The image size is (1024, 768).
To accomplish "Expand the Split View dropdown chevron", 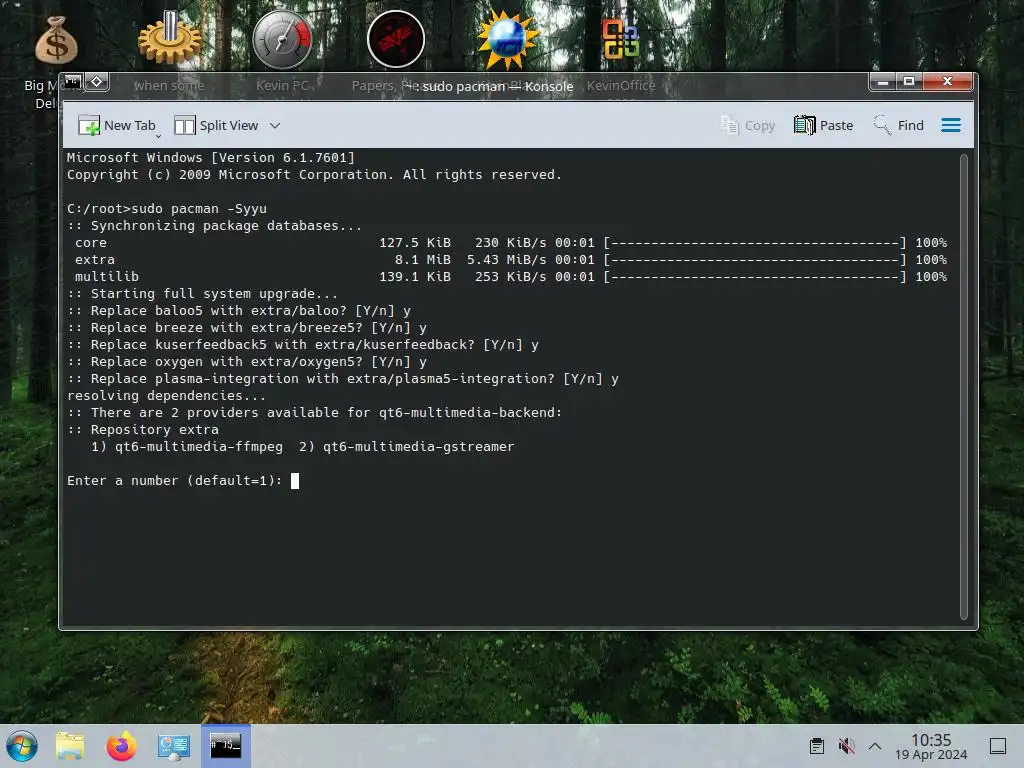I will point(275,125).
